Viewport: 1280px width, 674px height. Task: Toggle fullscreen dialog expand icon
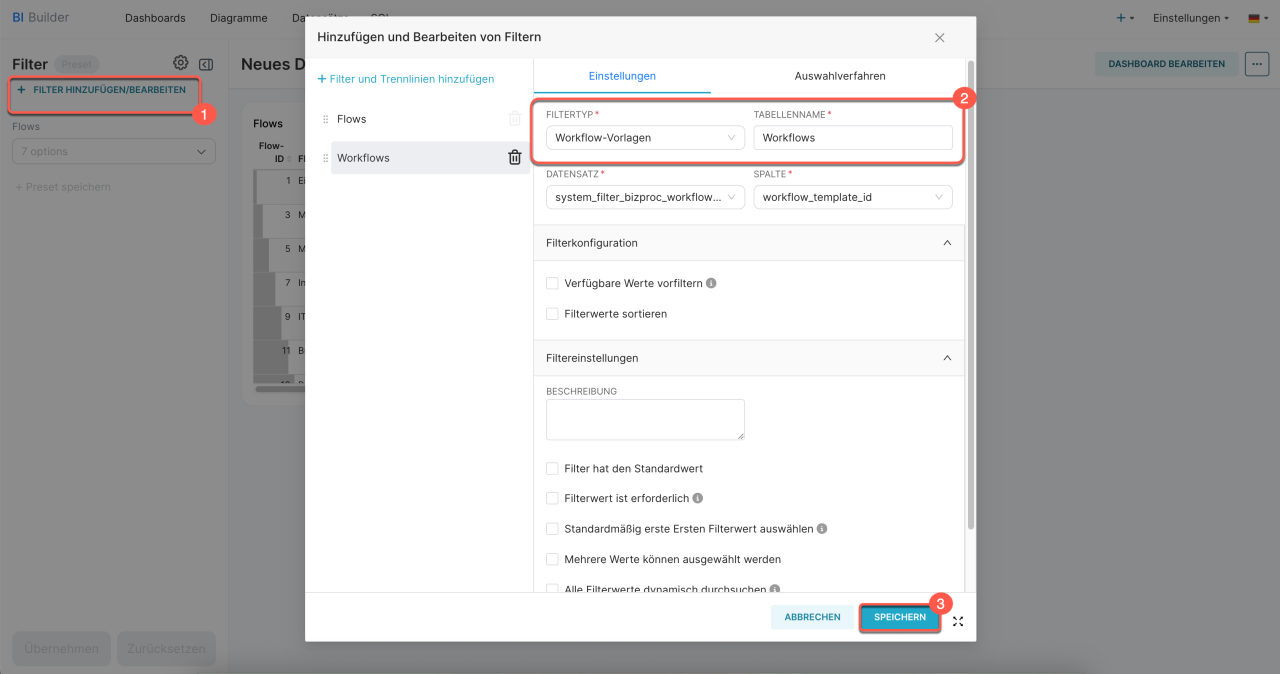point(958,621)
